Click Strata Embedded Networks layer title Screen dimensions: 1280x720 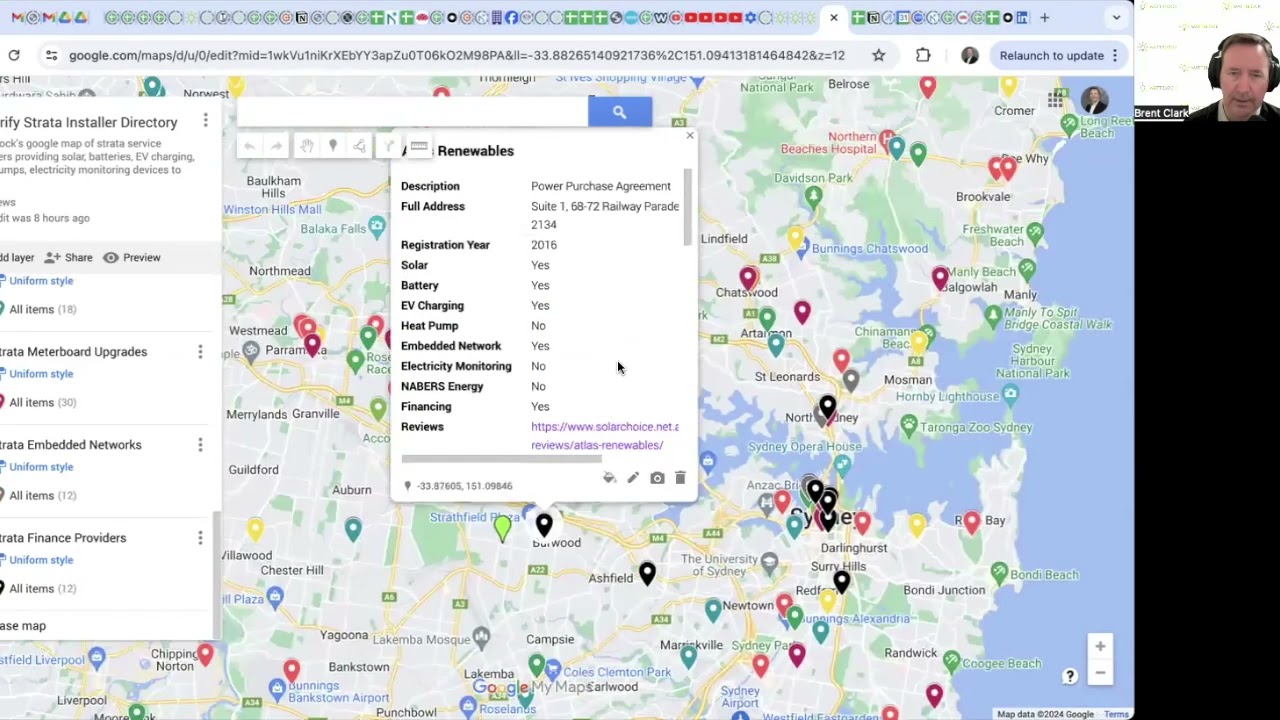(x=70, y=445)
